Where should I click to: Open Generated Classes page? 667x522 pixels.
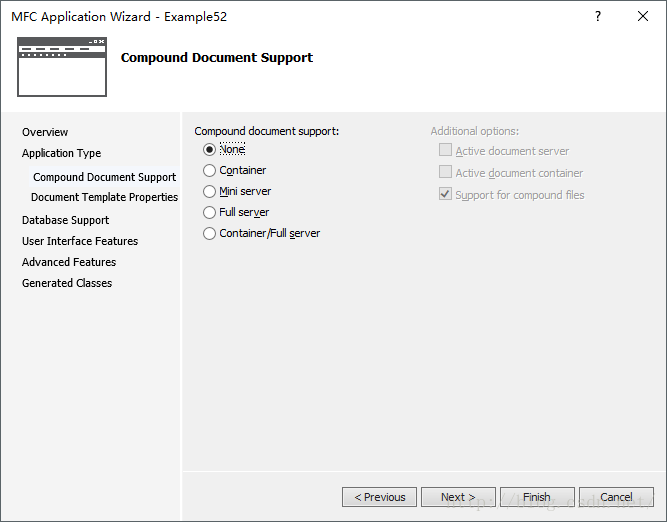pyautogui.click(x=67, y=283)
